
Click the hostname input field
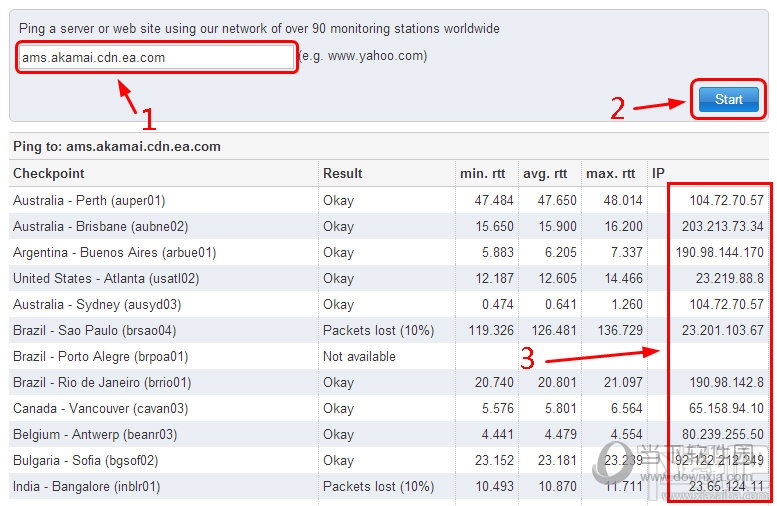157,57
